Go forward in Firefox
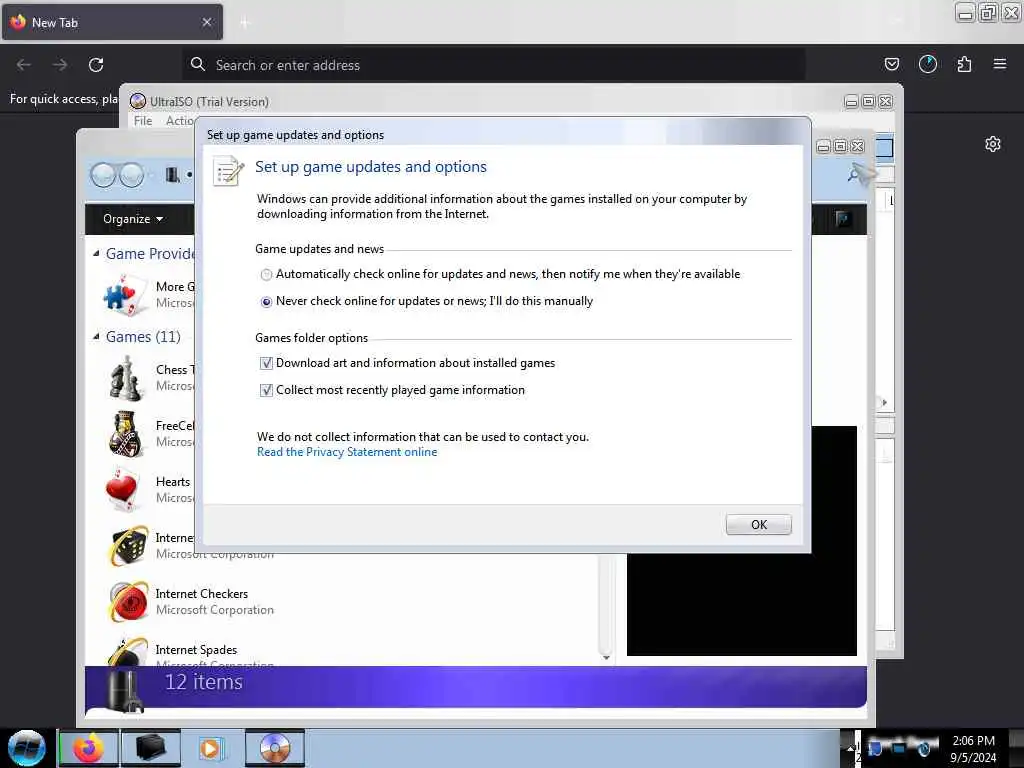 pos(60,65)
